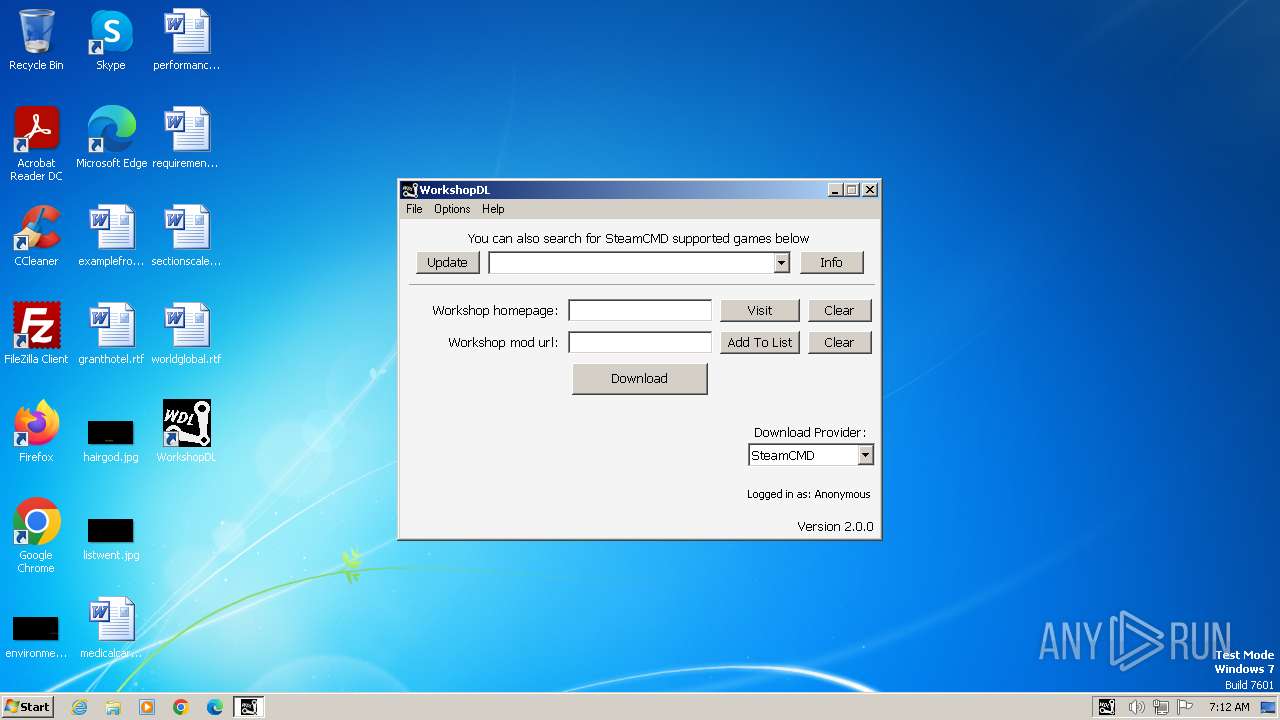1280x720 pixels.
Task: Expand the SteamCMD games search dropdown
Action: (x=781, y=262)
